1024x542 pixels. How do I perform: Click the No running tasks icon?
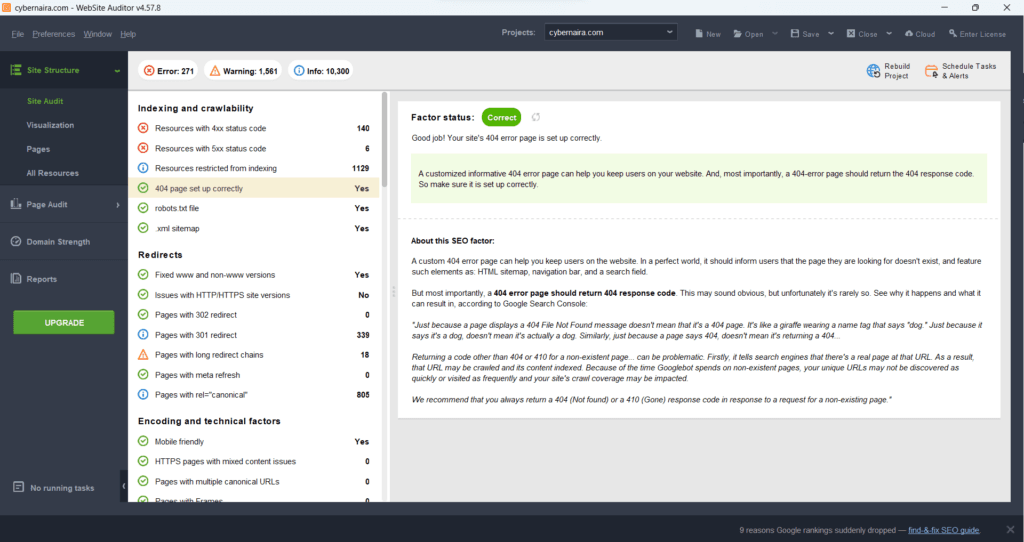(18, 487)
